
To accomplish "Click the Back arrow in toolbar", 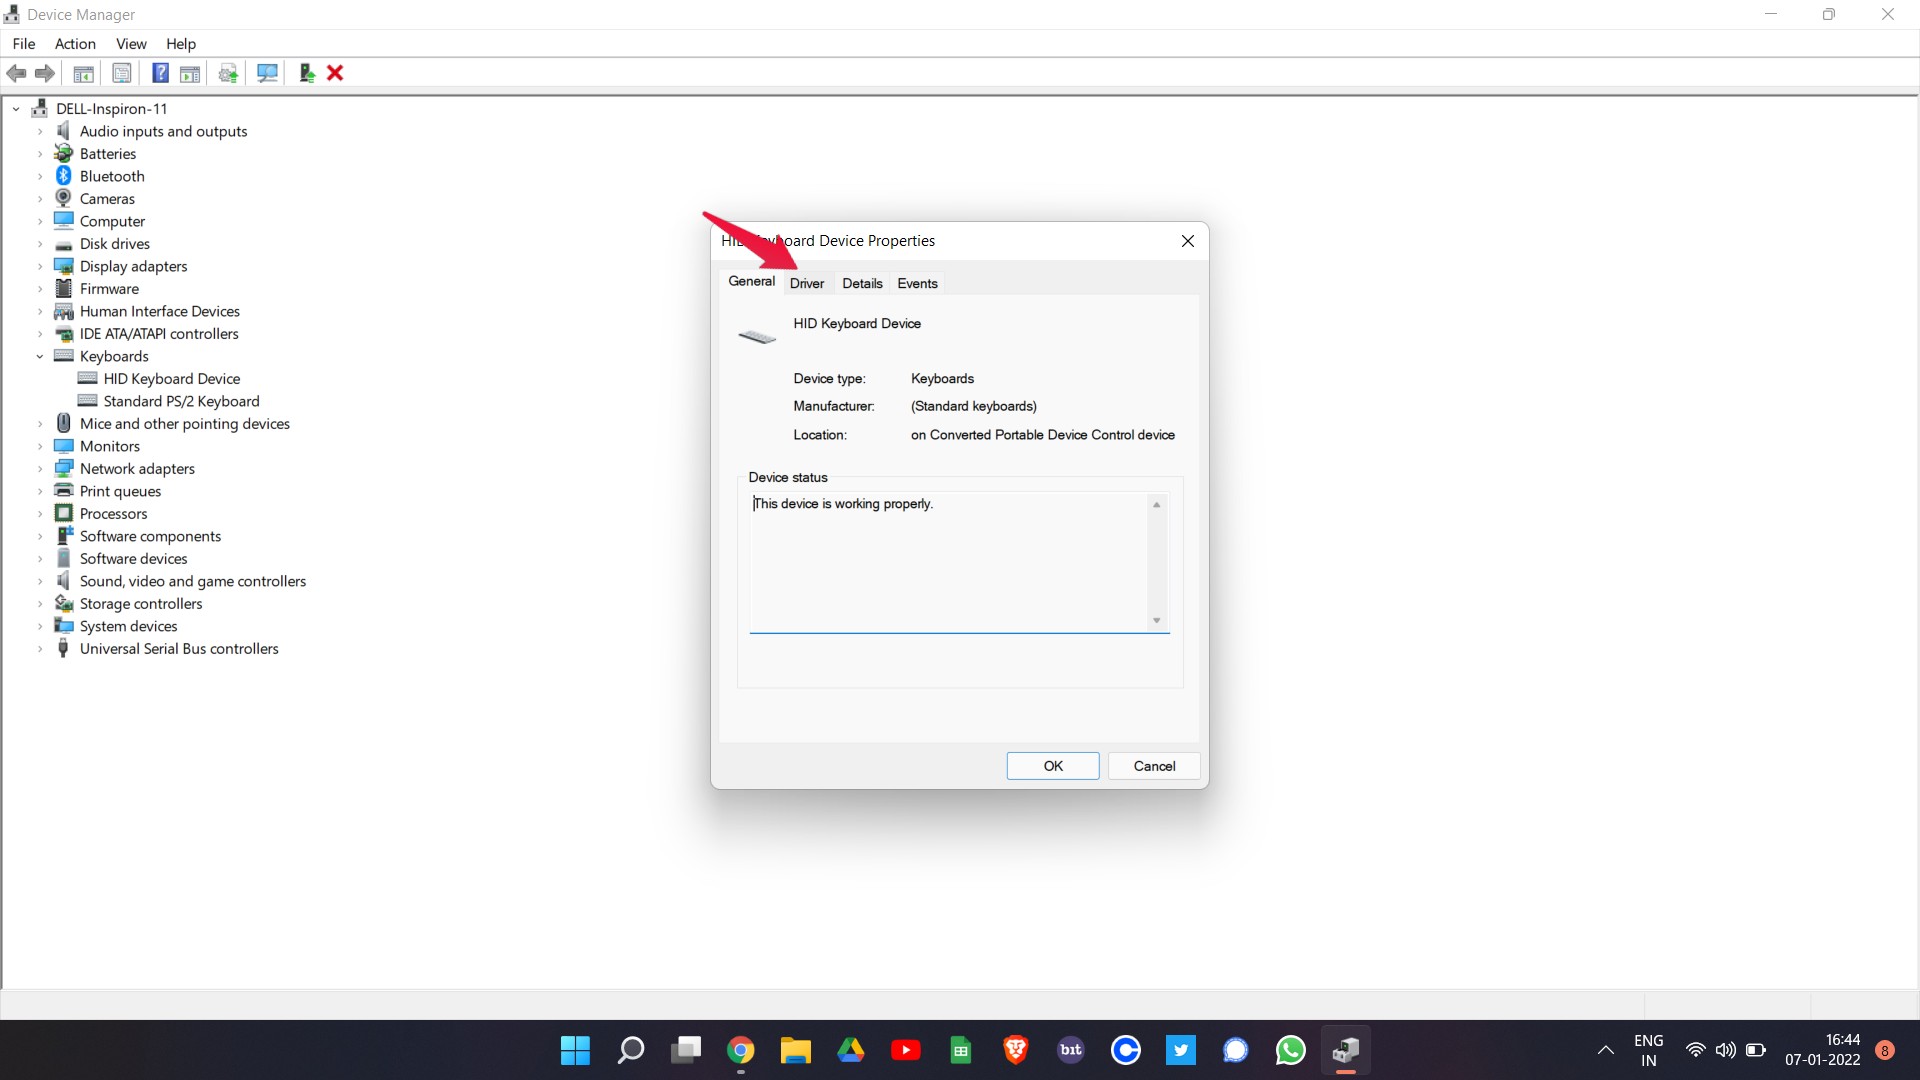I will coord(17,73).
